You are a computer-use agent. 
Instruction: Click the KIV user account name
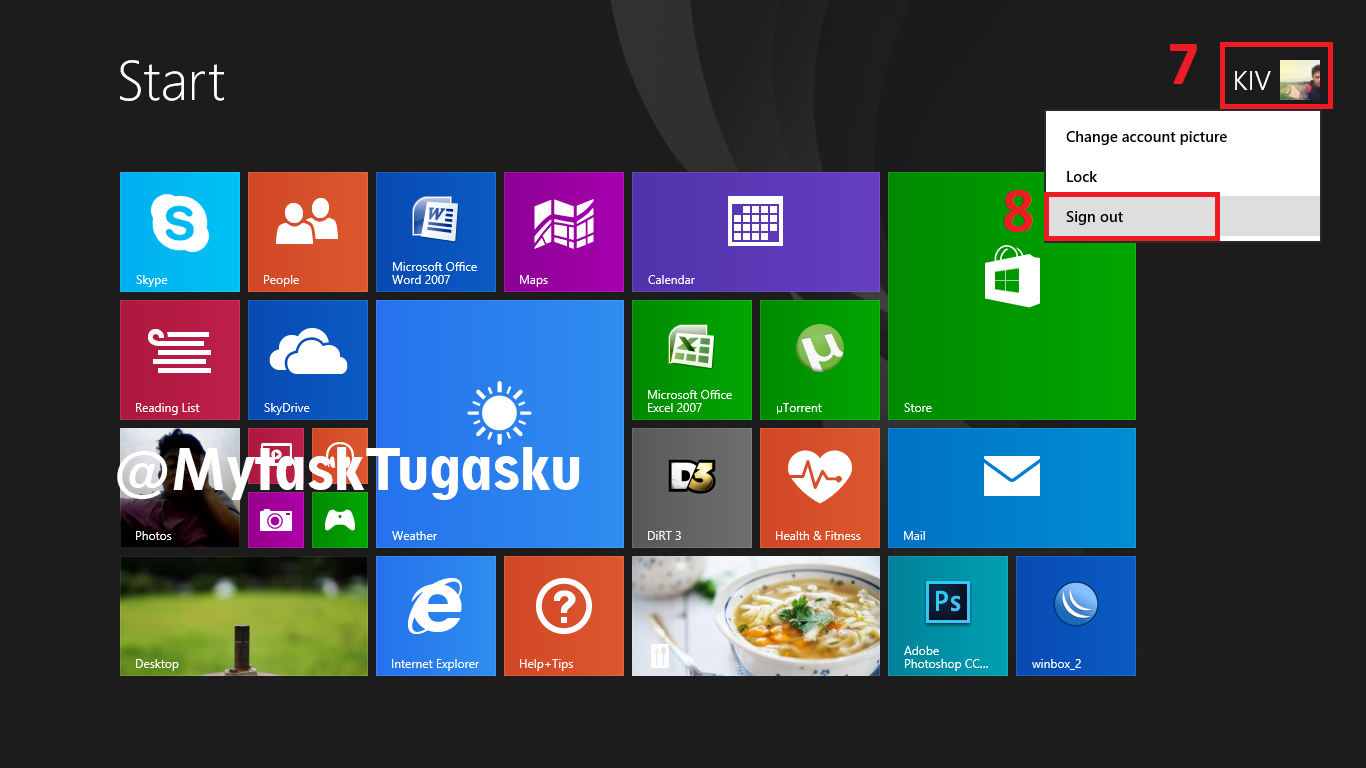pos(1252,81)
